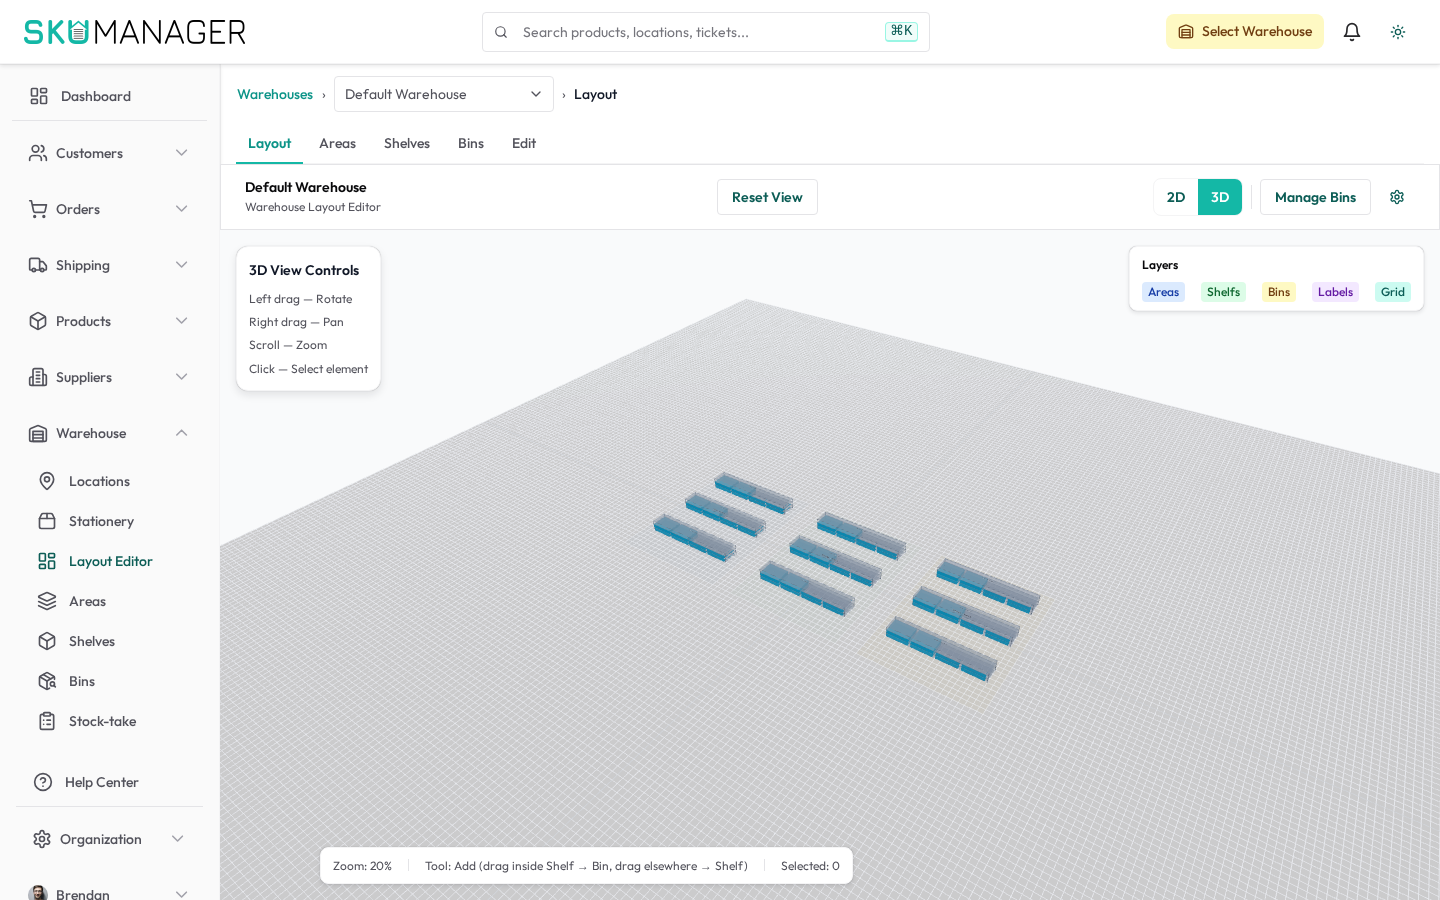This screenshot has height=900, width=1440.
Task: Click Brendan's avatar picture
Action: [x=38, y=893]
